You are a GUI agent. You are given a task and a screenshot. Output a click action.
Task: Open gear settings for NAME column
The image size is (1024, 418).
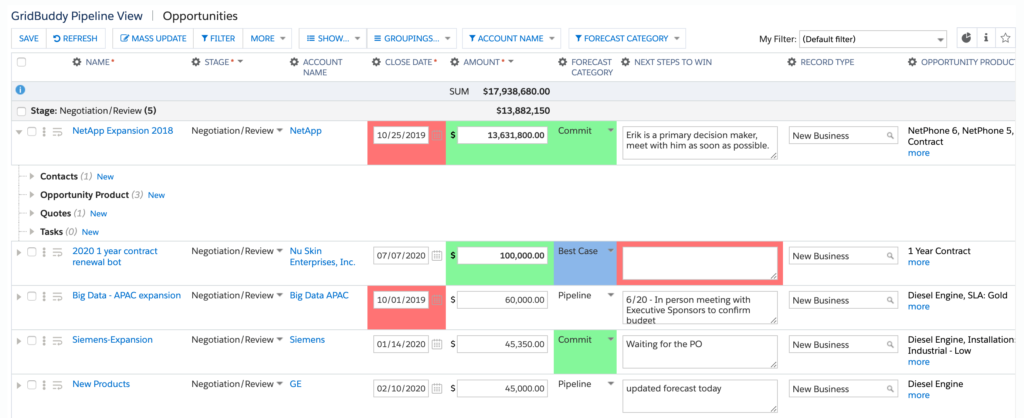(76, 62)
